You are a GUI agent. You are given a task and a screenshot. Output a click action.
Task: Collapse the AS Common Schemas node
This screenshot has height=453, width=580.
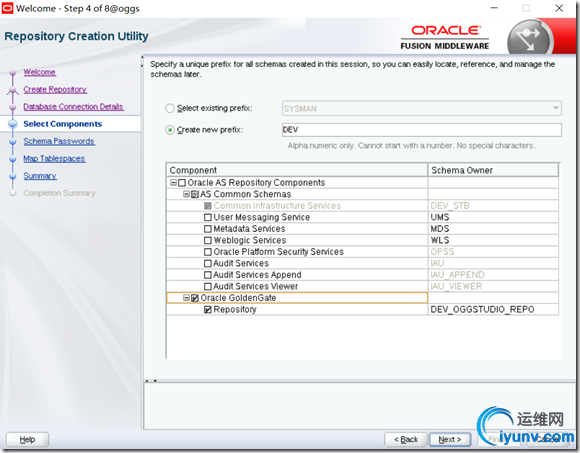[186, 194]
